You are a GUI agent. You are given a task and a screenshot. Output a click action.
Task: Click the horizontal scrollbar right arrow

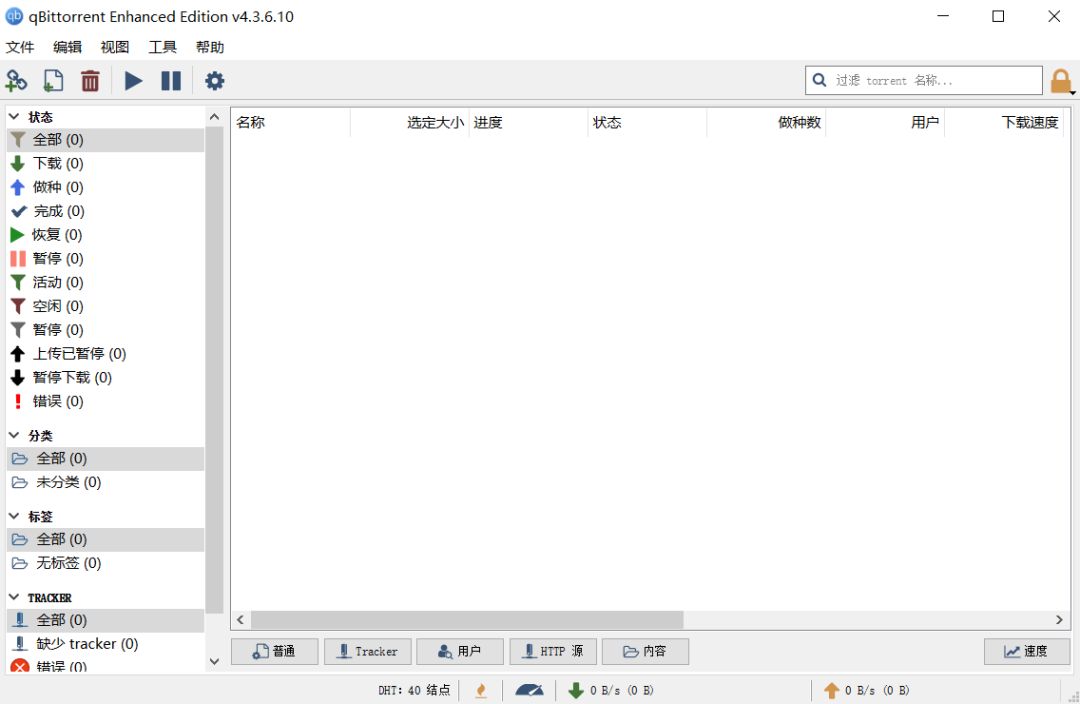1059,620
